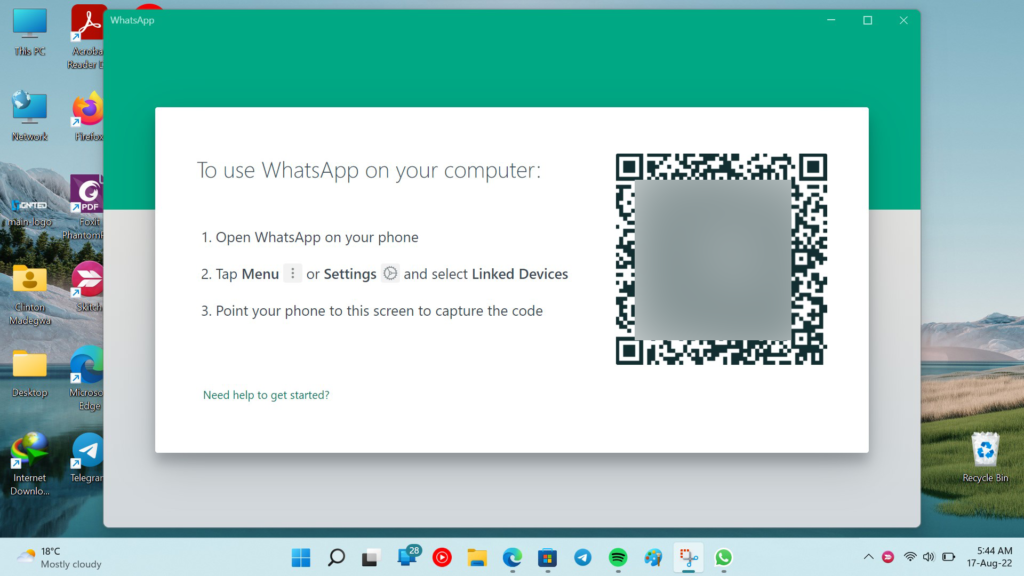The height and width of the screenshot is (576, 1024).
Task: Click the 'Open WhatsApp on your phone' step text
Action: coord(317,237)
